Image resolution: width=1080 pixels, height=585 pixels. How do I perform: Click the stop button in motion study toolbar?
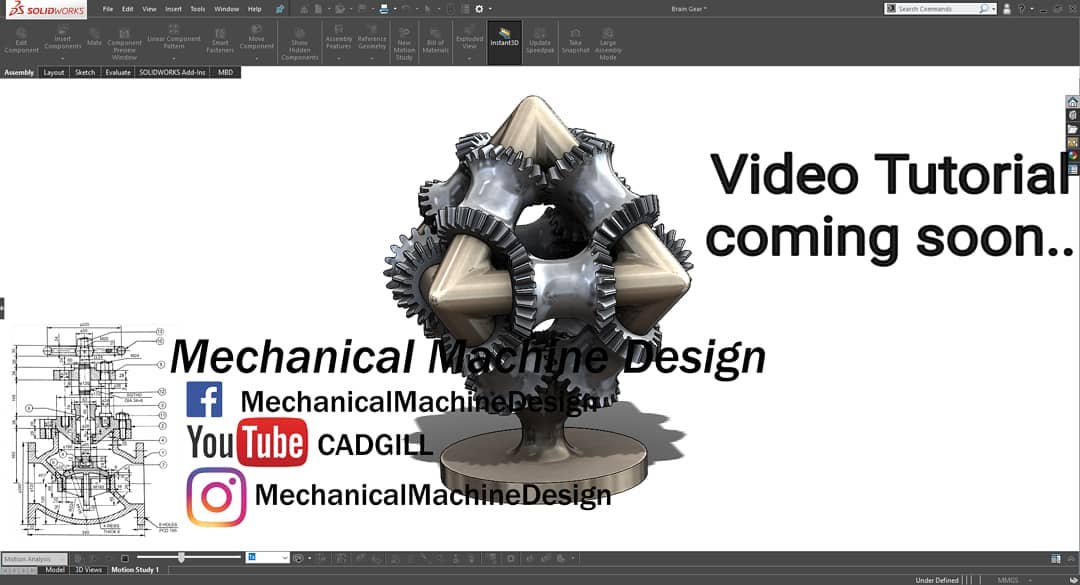pyautogui.click(x=125, y=558)
